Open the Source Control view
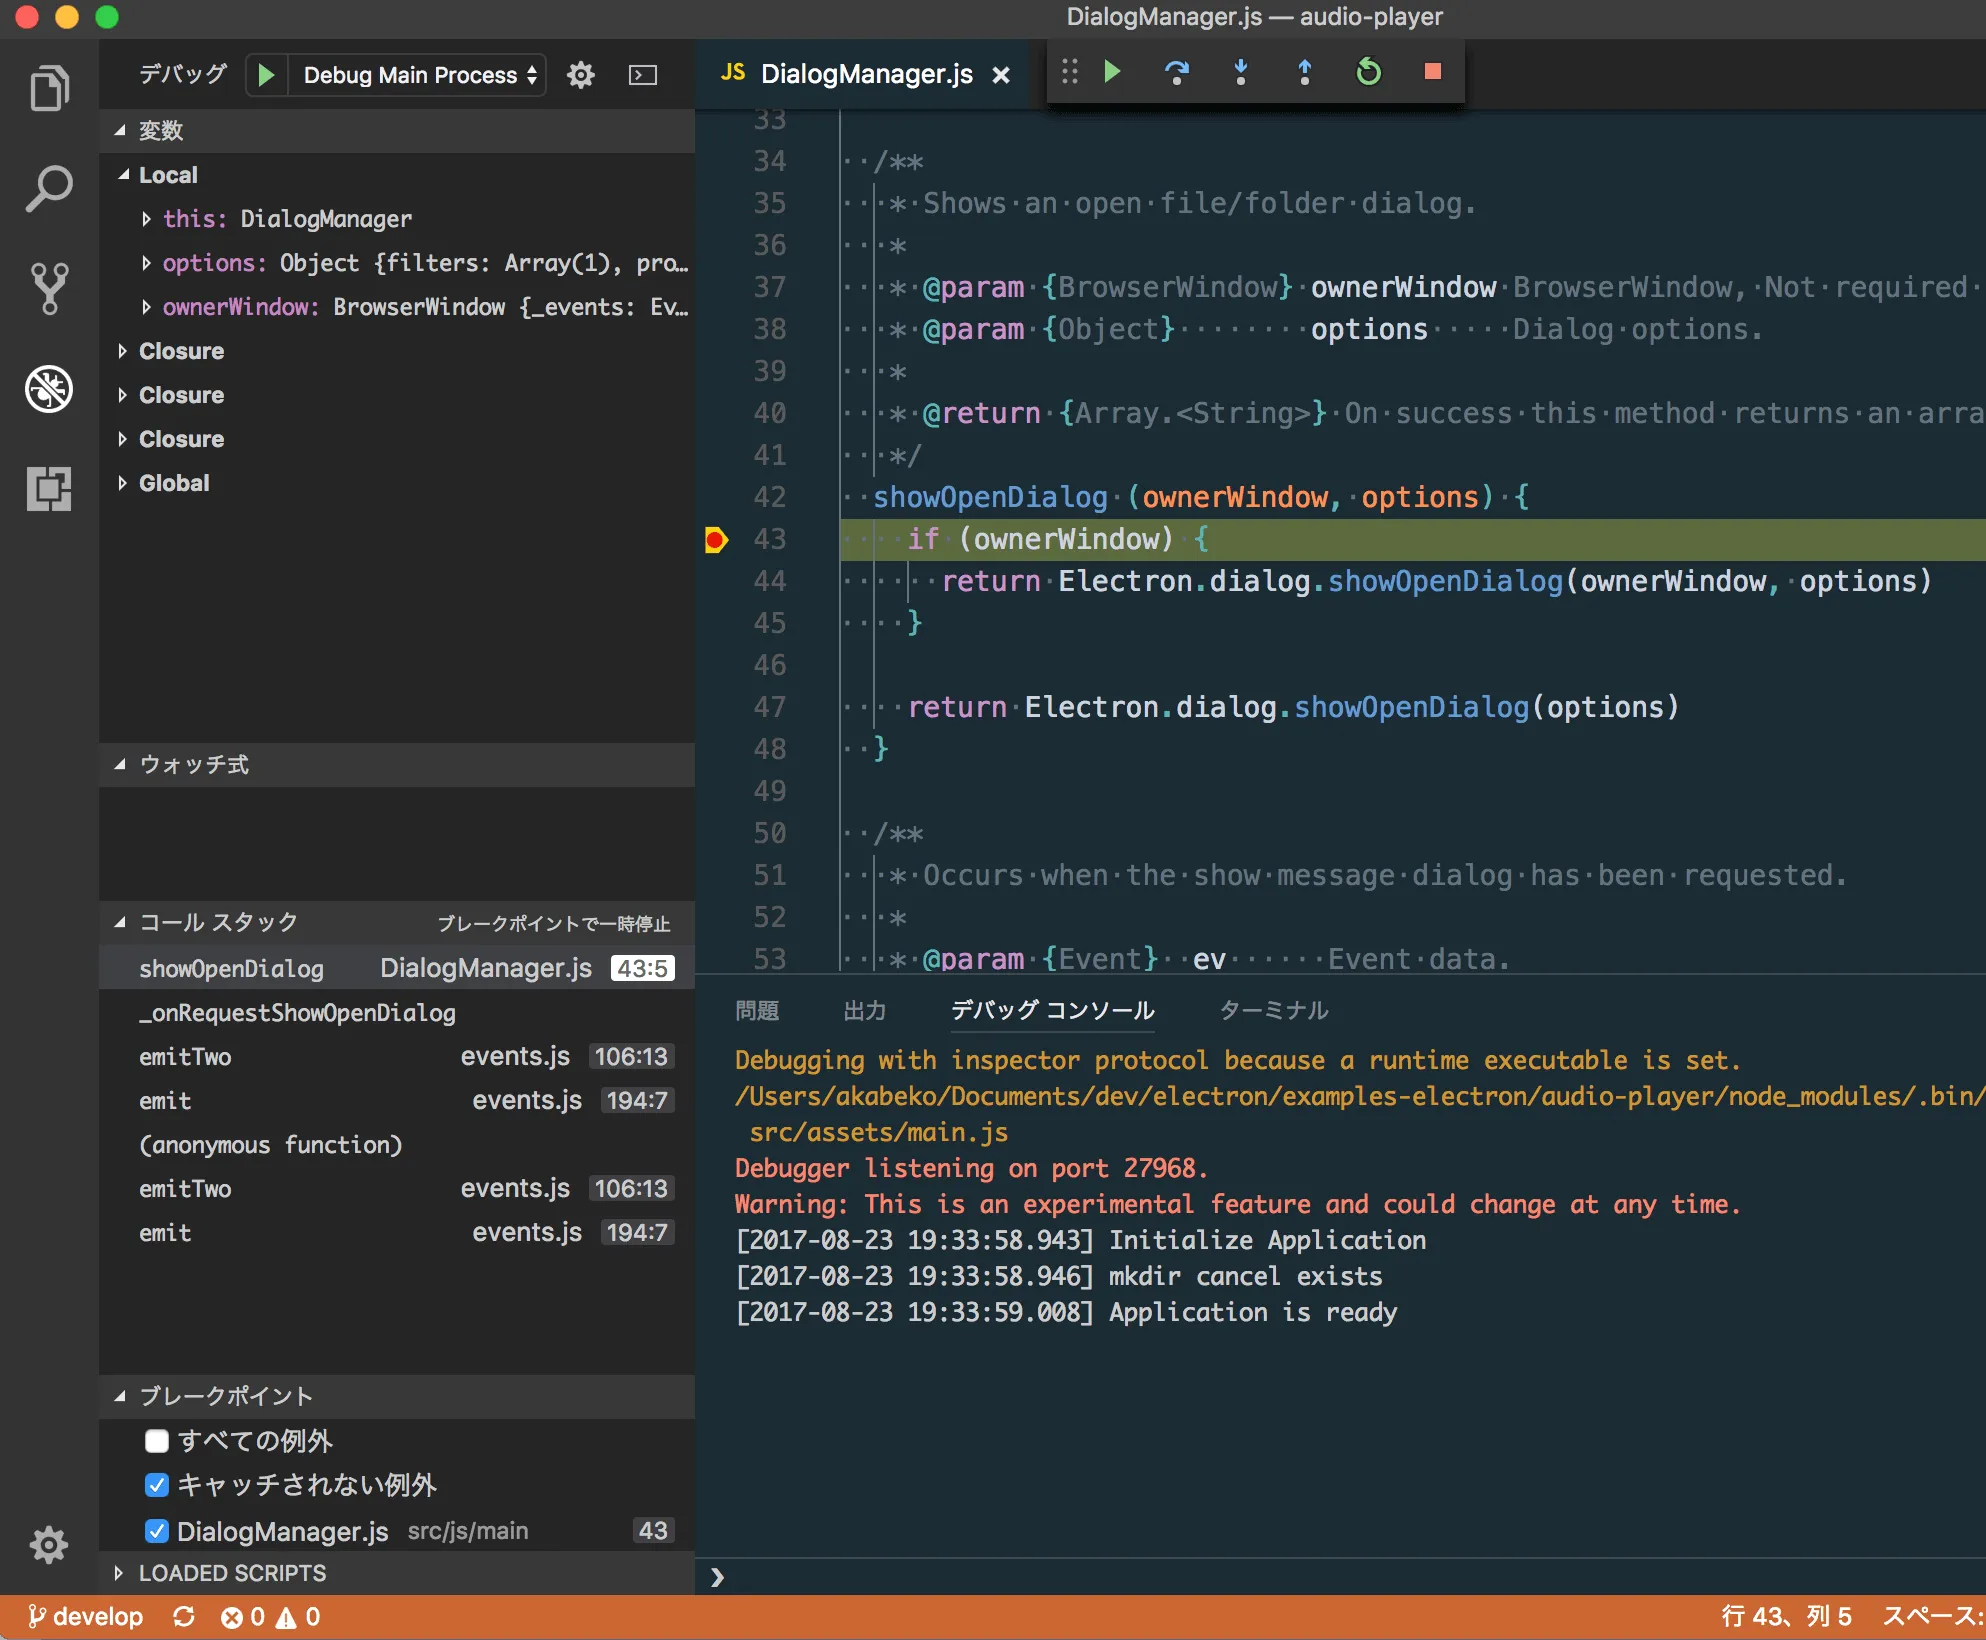Image resolution: width=1986 pixels, height=1640 pixels. (x=48, y=288)
